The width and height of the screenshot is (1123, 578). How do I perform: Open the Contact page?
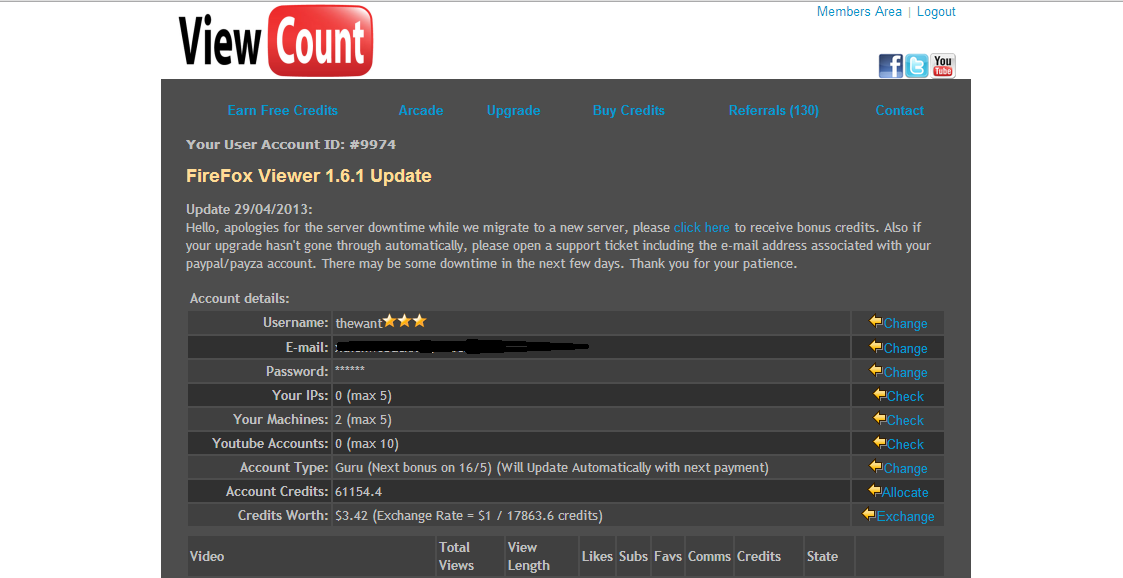[900, 110]
